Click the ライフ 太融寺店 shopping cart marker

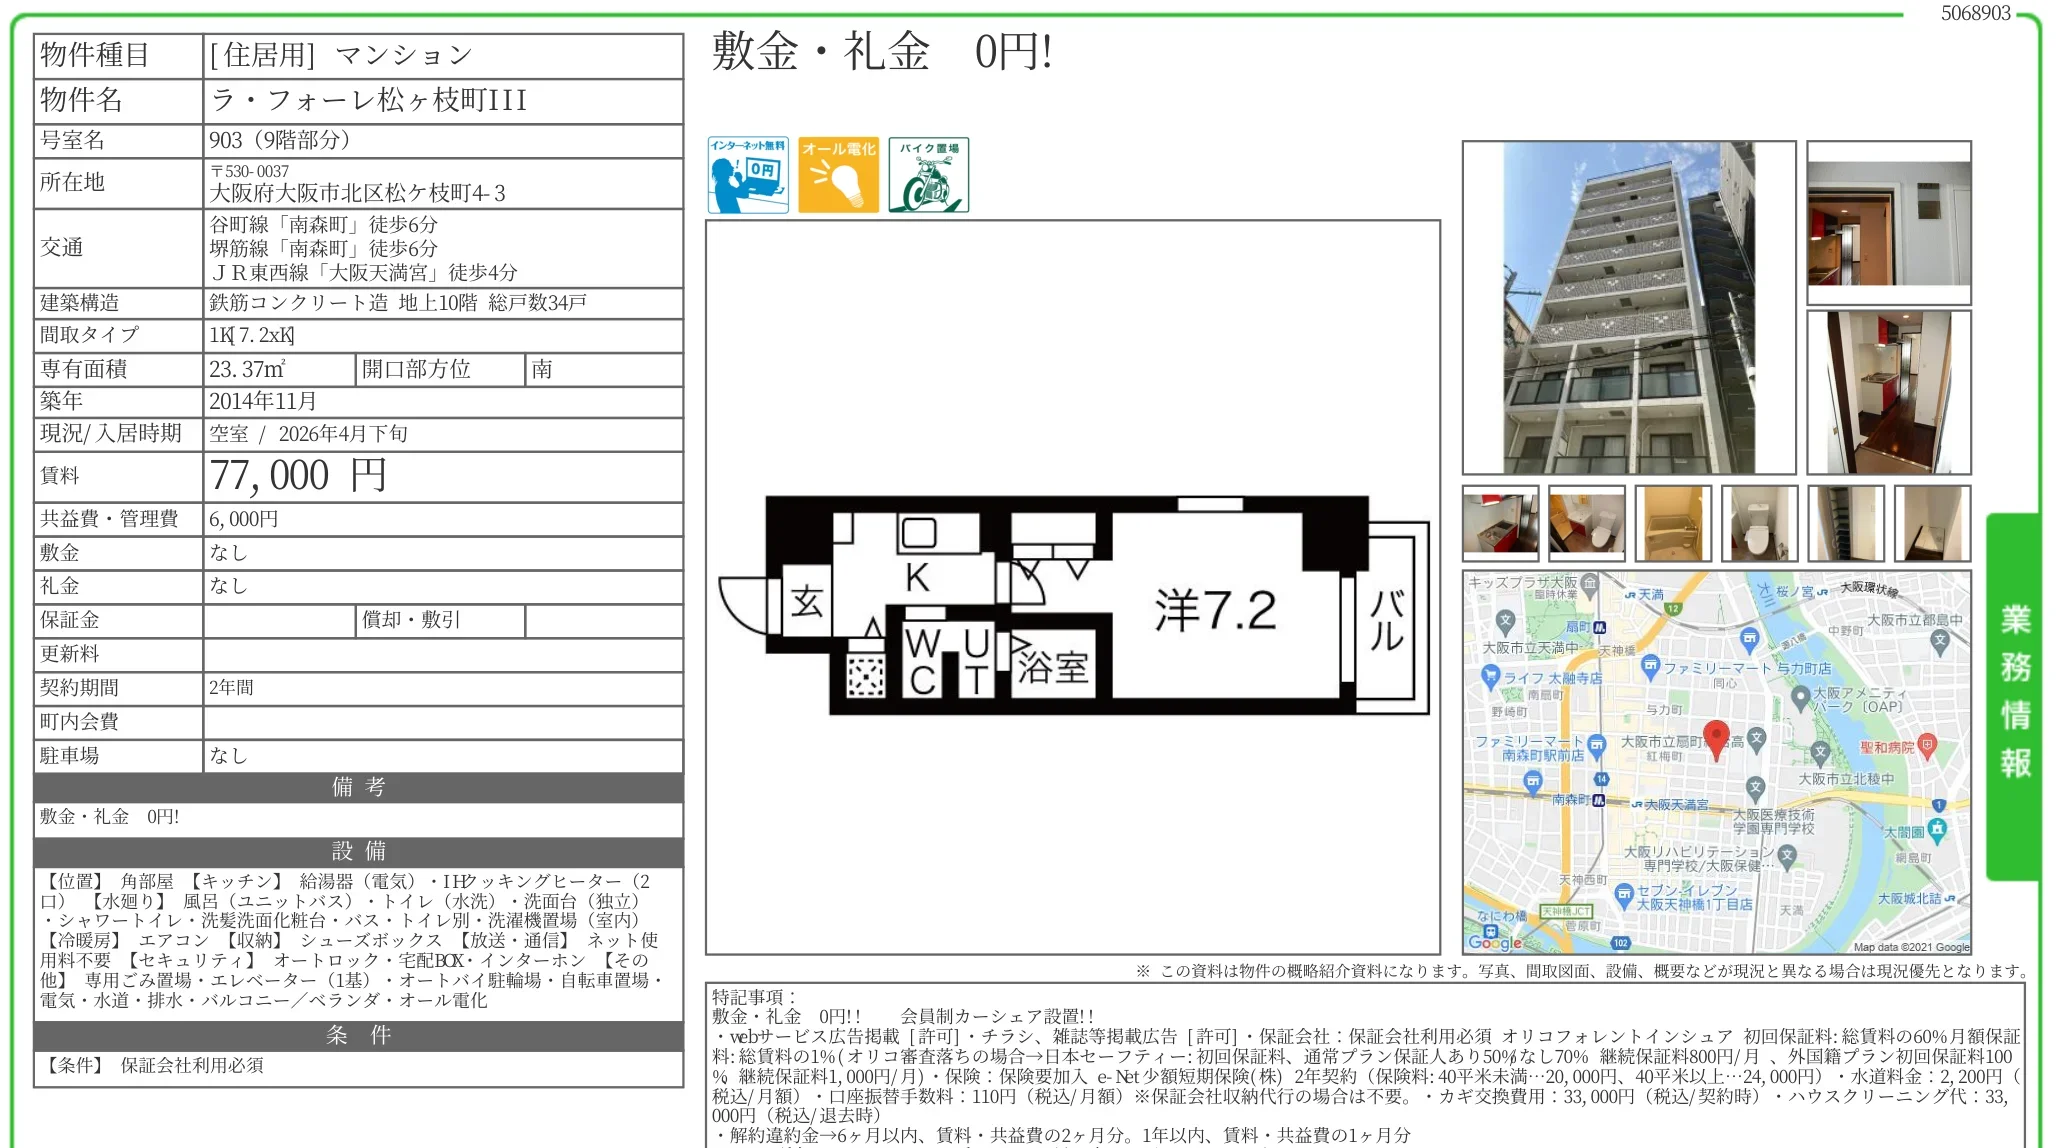[1490, 676]
